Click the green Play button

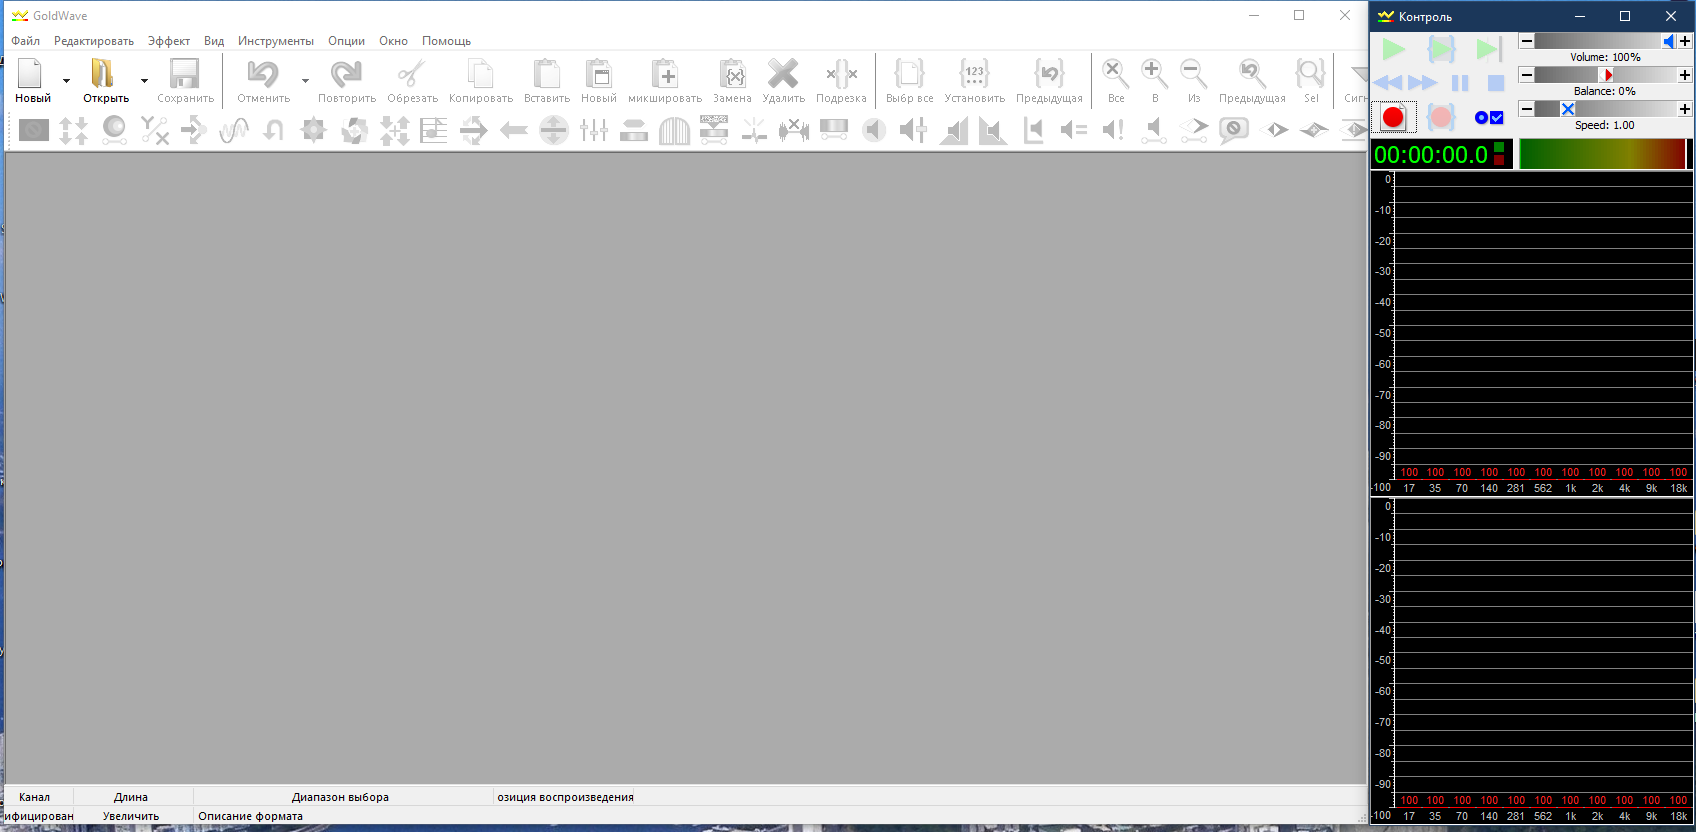1393,49
